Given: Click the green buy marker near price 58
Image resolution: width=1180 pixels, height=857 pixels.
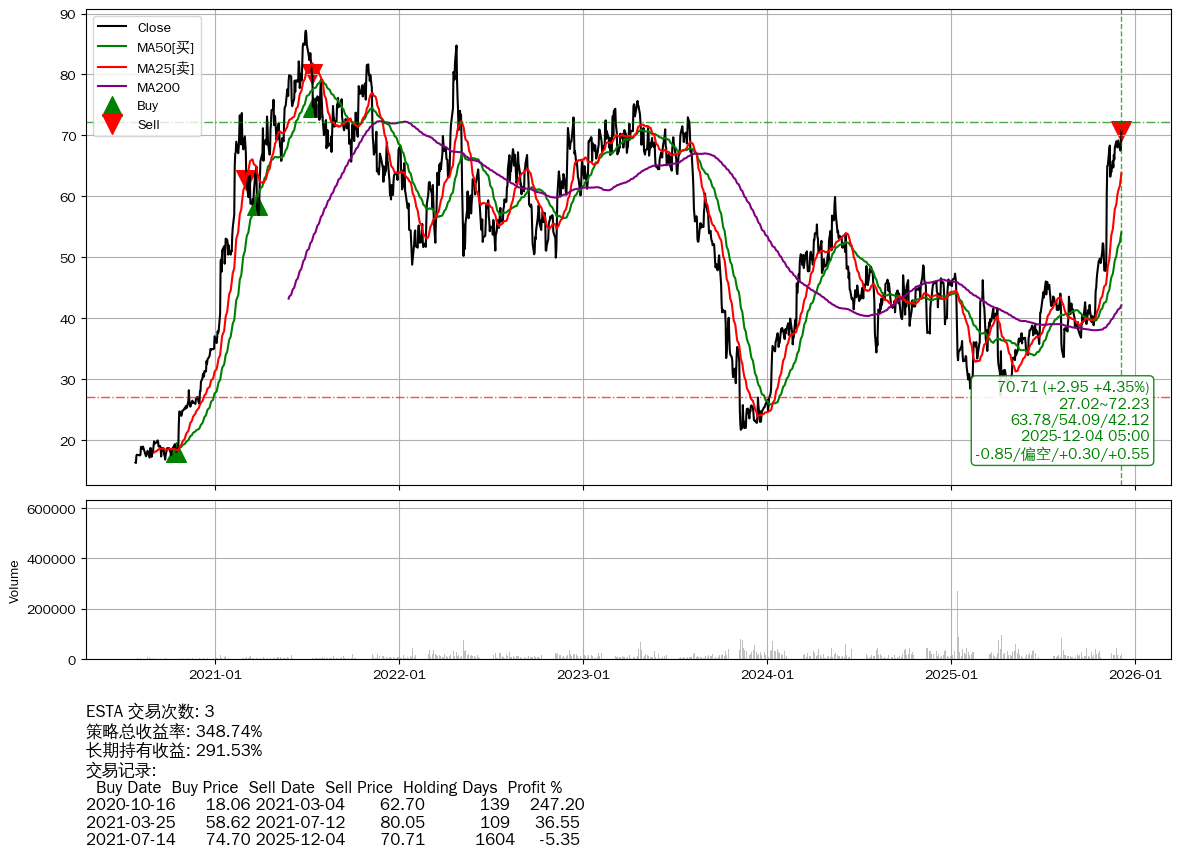Looking at the screenshot, I should 257,205.
